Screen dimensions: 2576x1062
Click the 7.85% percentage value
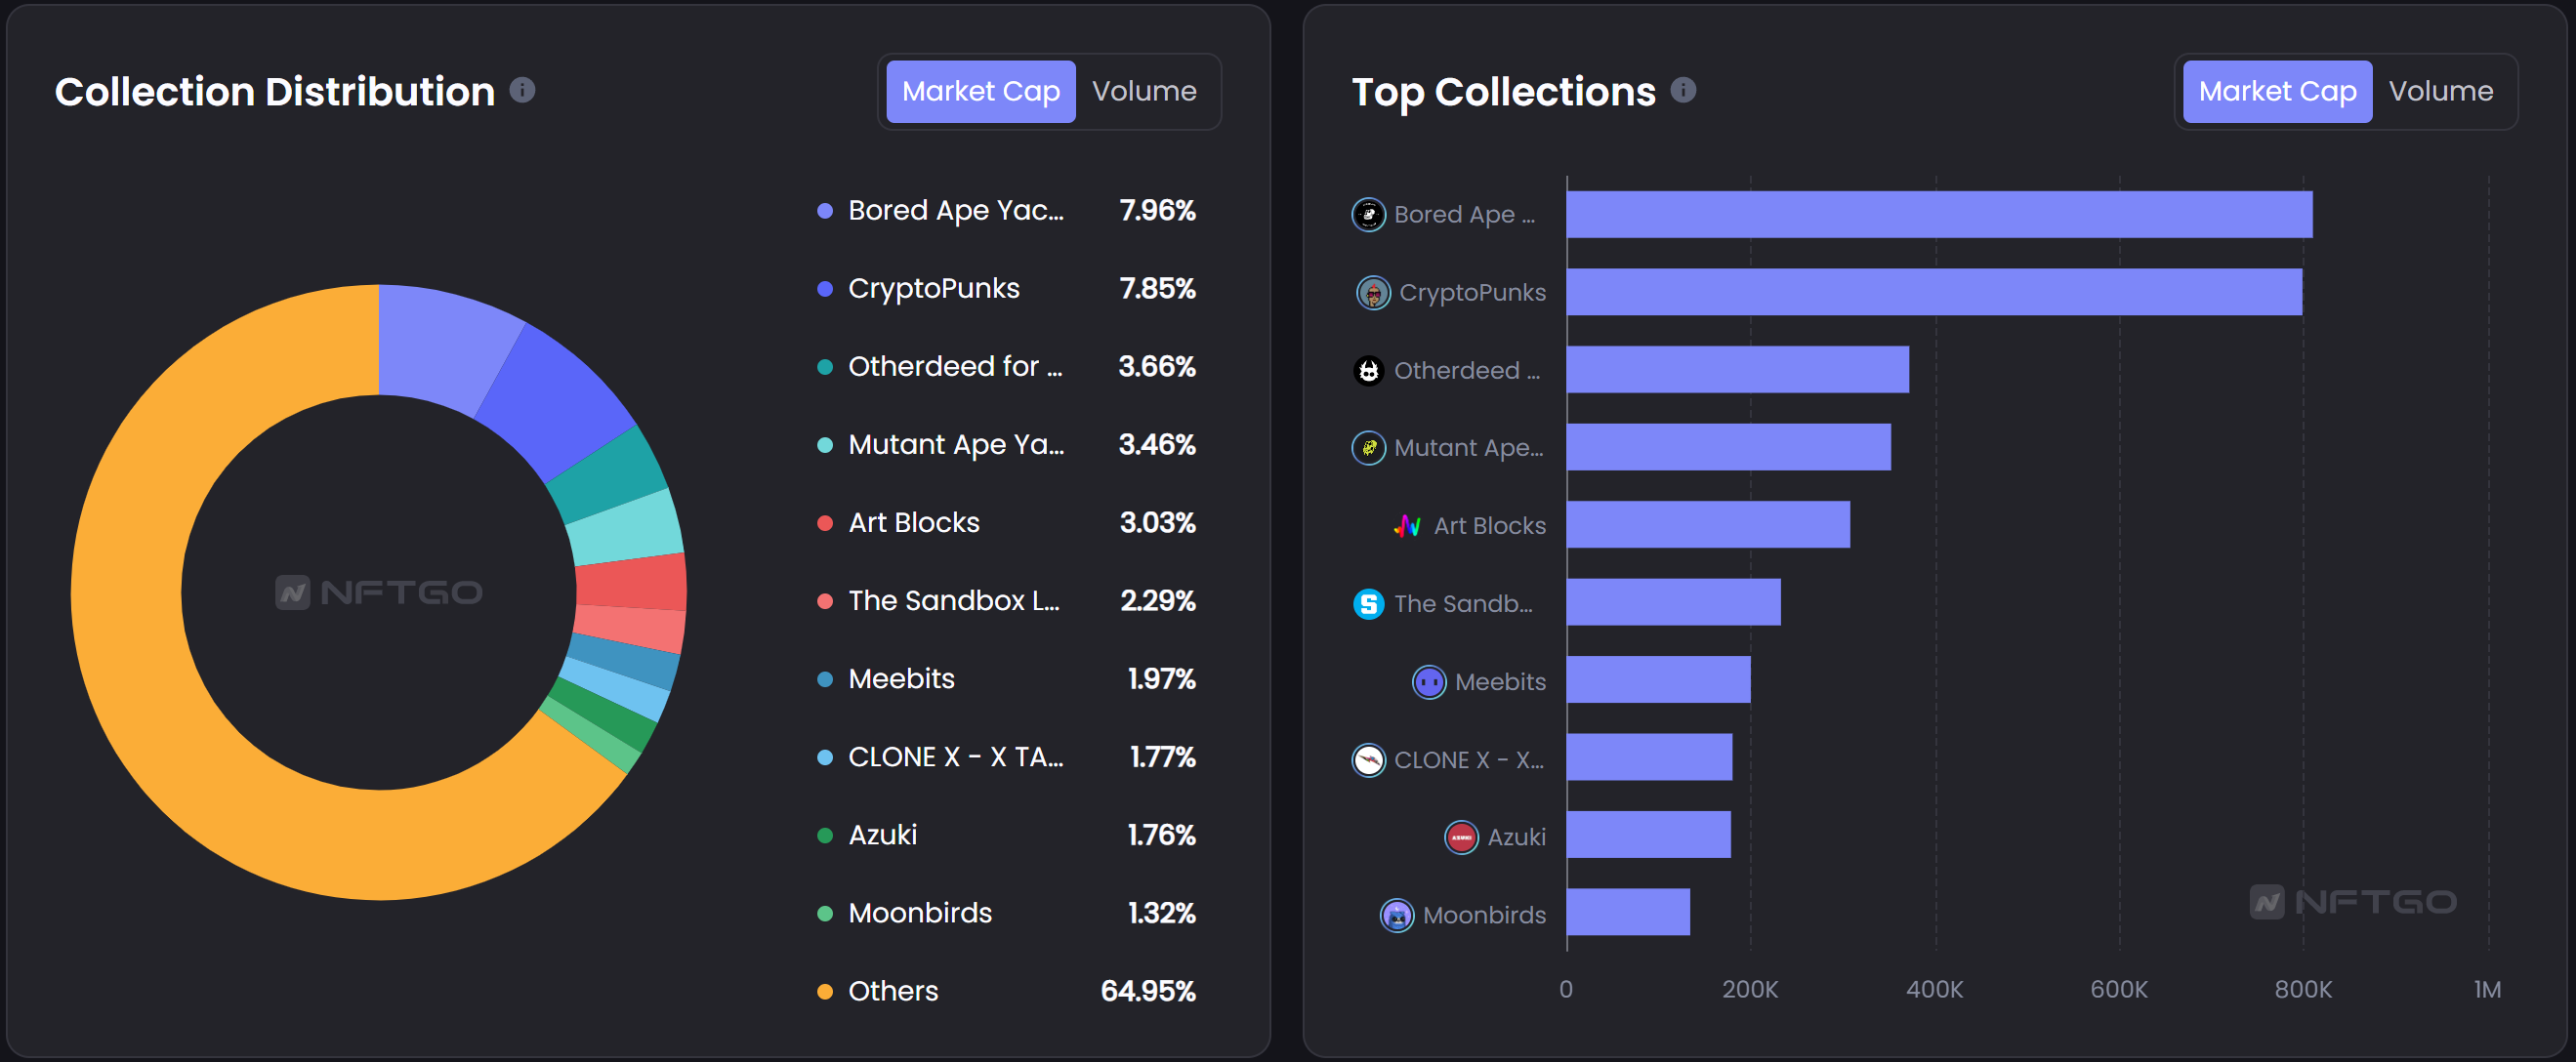[x=1157, y=289]
